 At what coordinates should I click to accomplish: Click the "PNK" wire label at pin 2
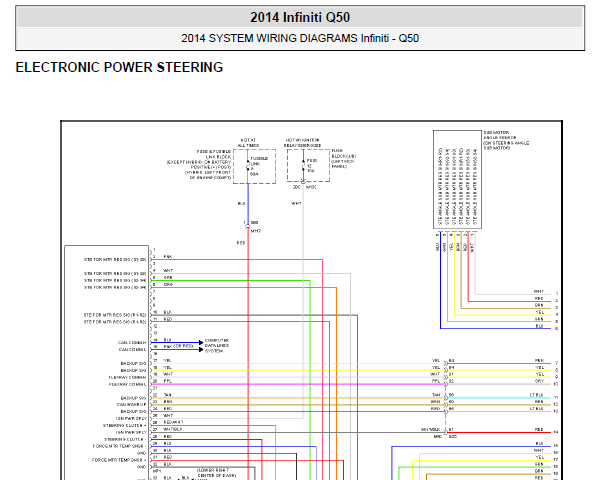(x=167, y=257)
